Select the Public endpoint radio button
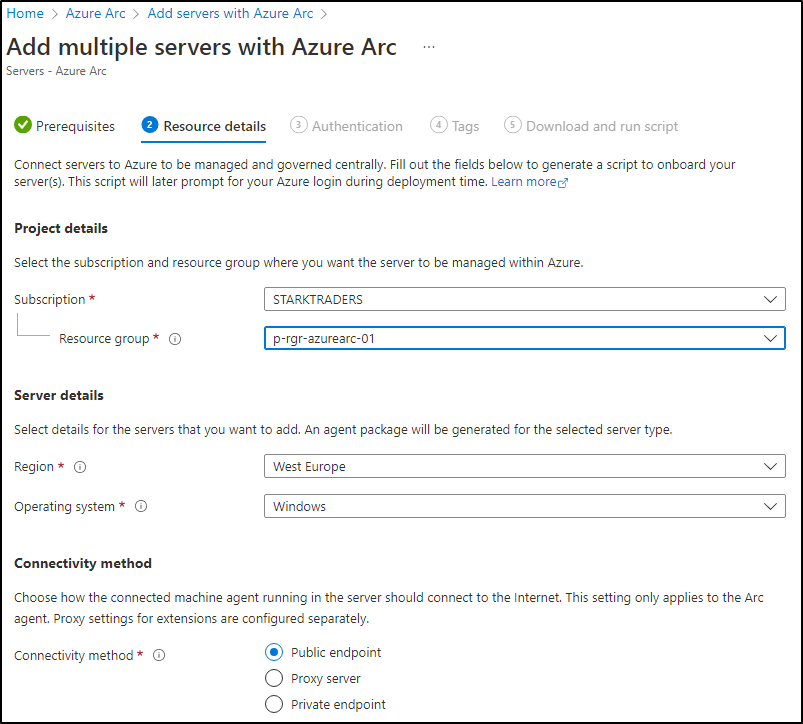This screenshot has height=724, width=803. [274, 652]
